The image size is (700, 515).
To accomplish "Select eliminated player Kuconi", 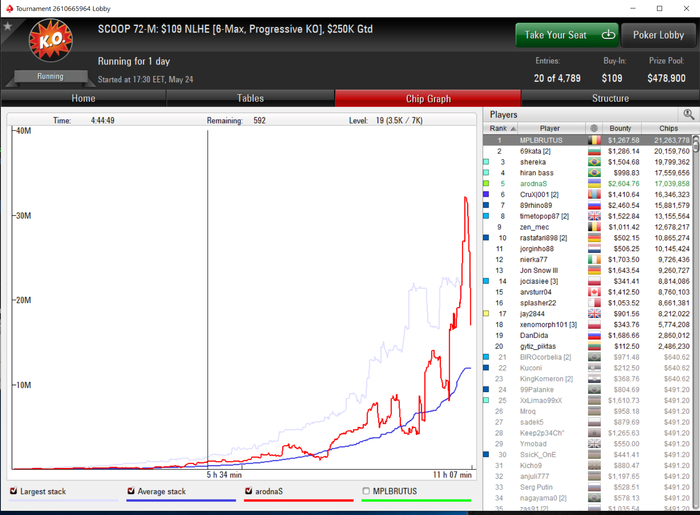I will pyautogui.click(x=588, y=368).
